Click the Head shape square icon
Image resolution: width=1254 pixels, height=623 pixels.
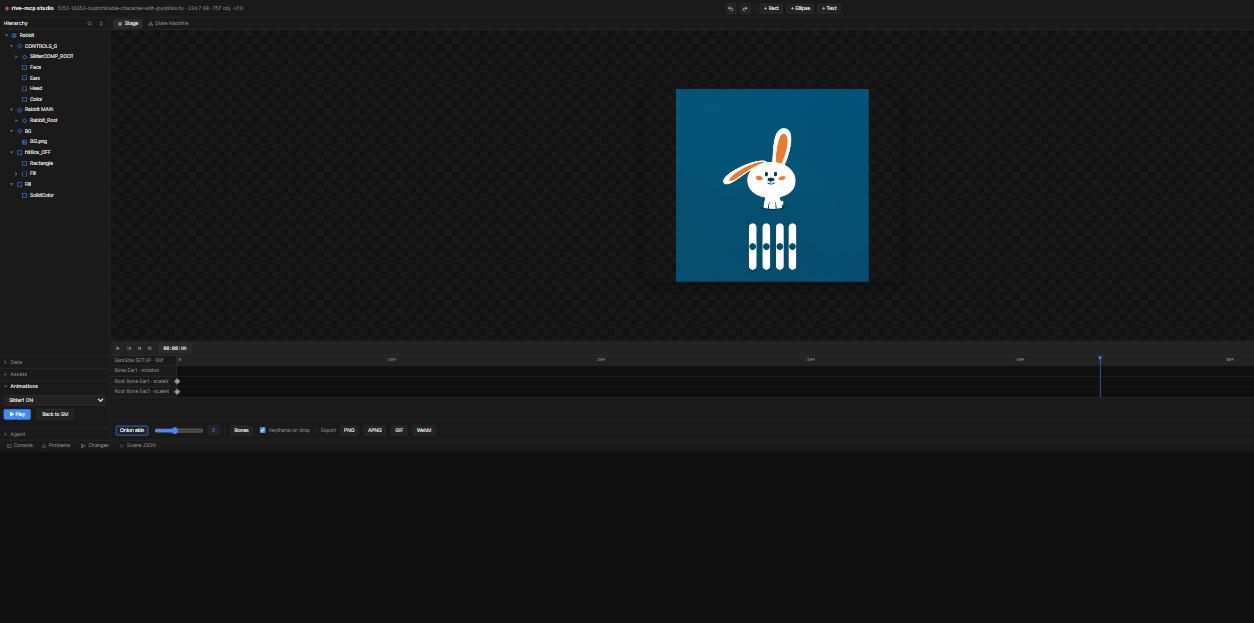click(24, 88)
